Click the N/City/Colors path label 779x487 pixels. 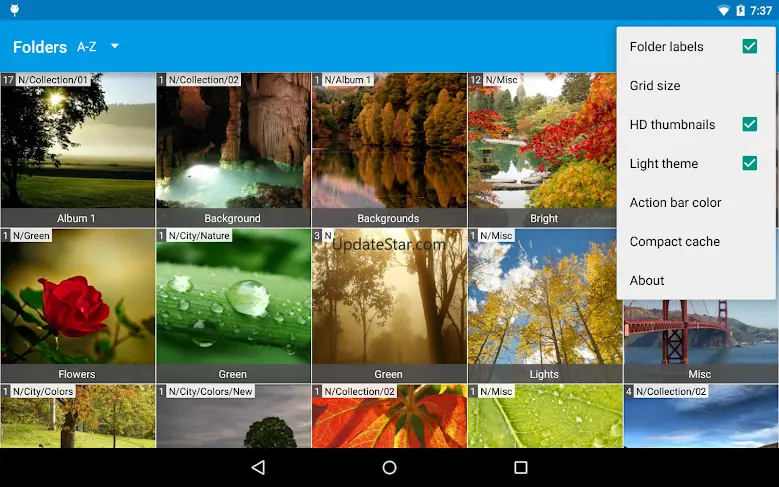coord(43,392)
